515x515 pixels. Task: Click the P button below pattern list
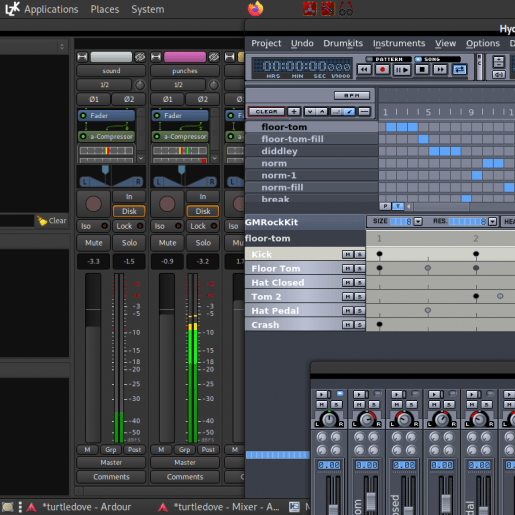pyautogui.click(x=385, y=206)
